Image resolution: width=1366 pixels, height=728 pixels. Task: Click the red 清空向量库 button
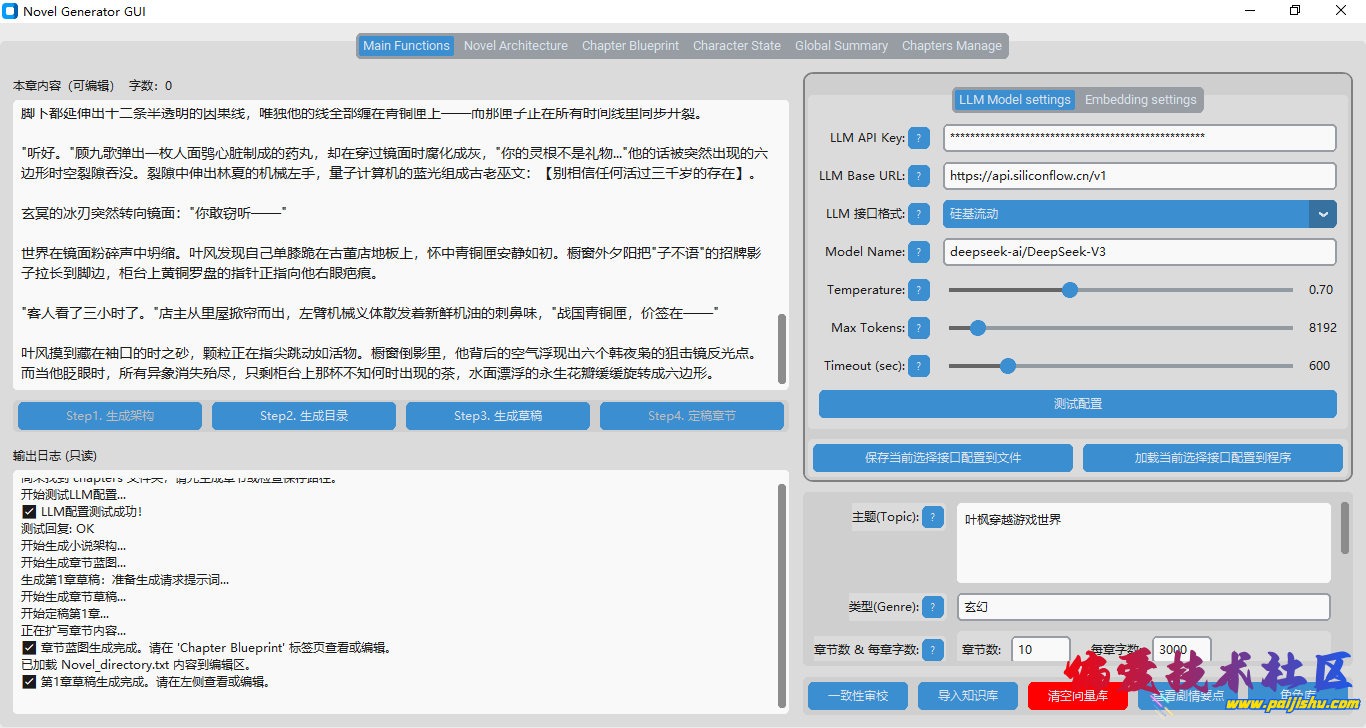point(1077,695)
